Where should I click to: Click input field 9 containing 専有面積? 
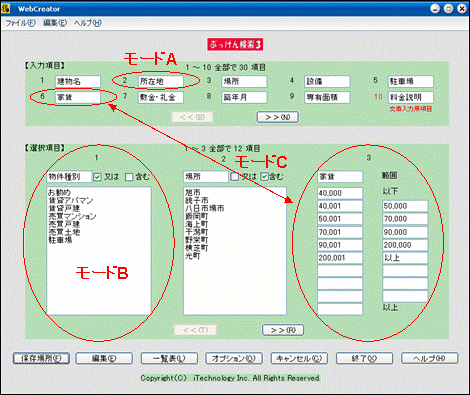coord(328,97)
